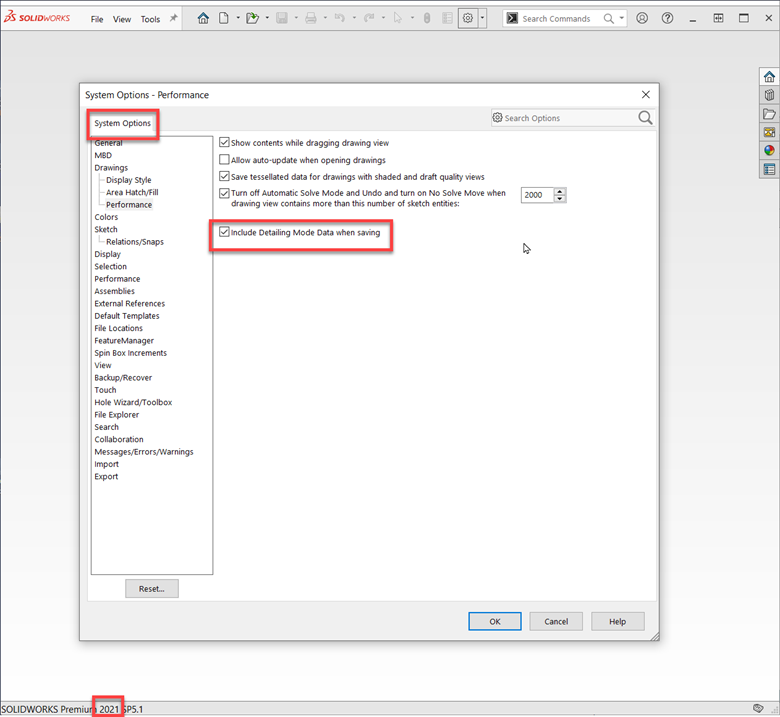This screenshot has width=780, height=717.
Task: Expand the Open file dropdown arrow
Action: point(267,18)
